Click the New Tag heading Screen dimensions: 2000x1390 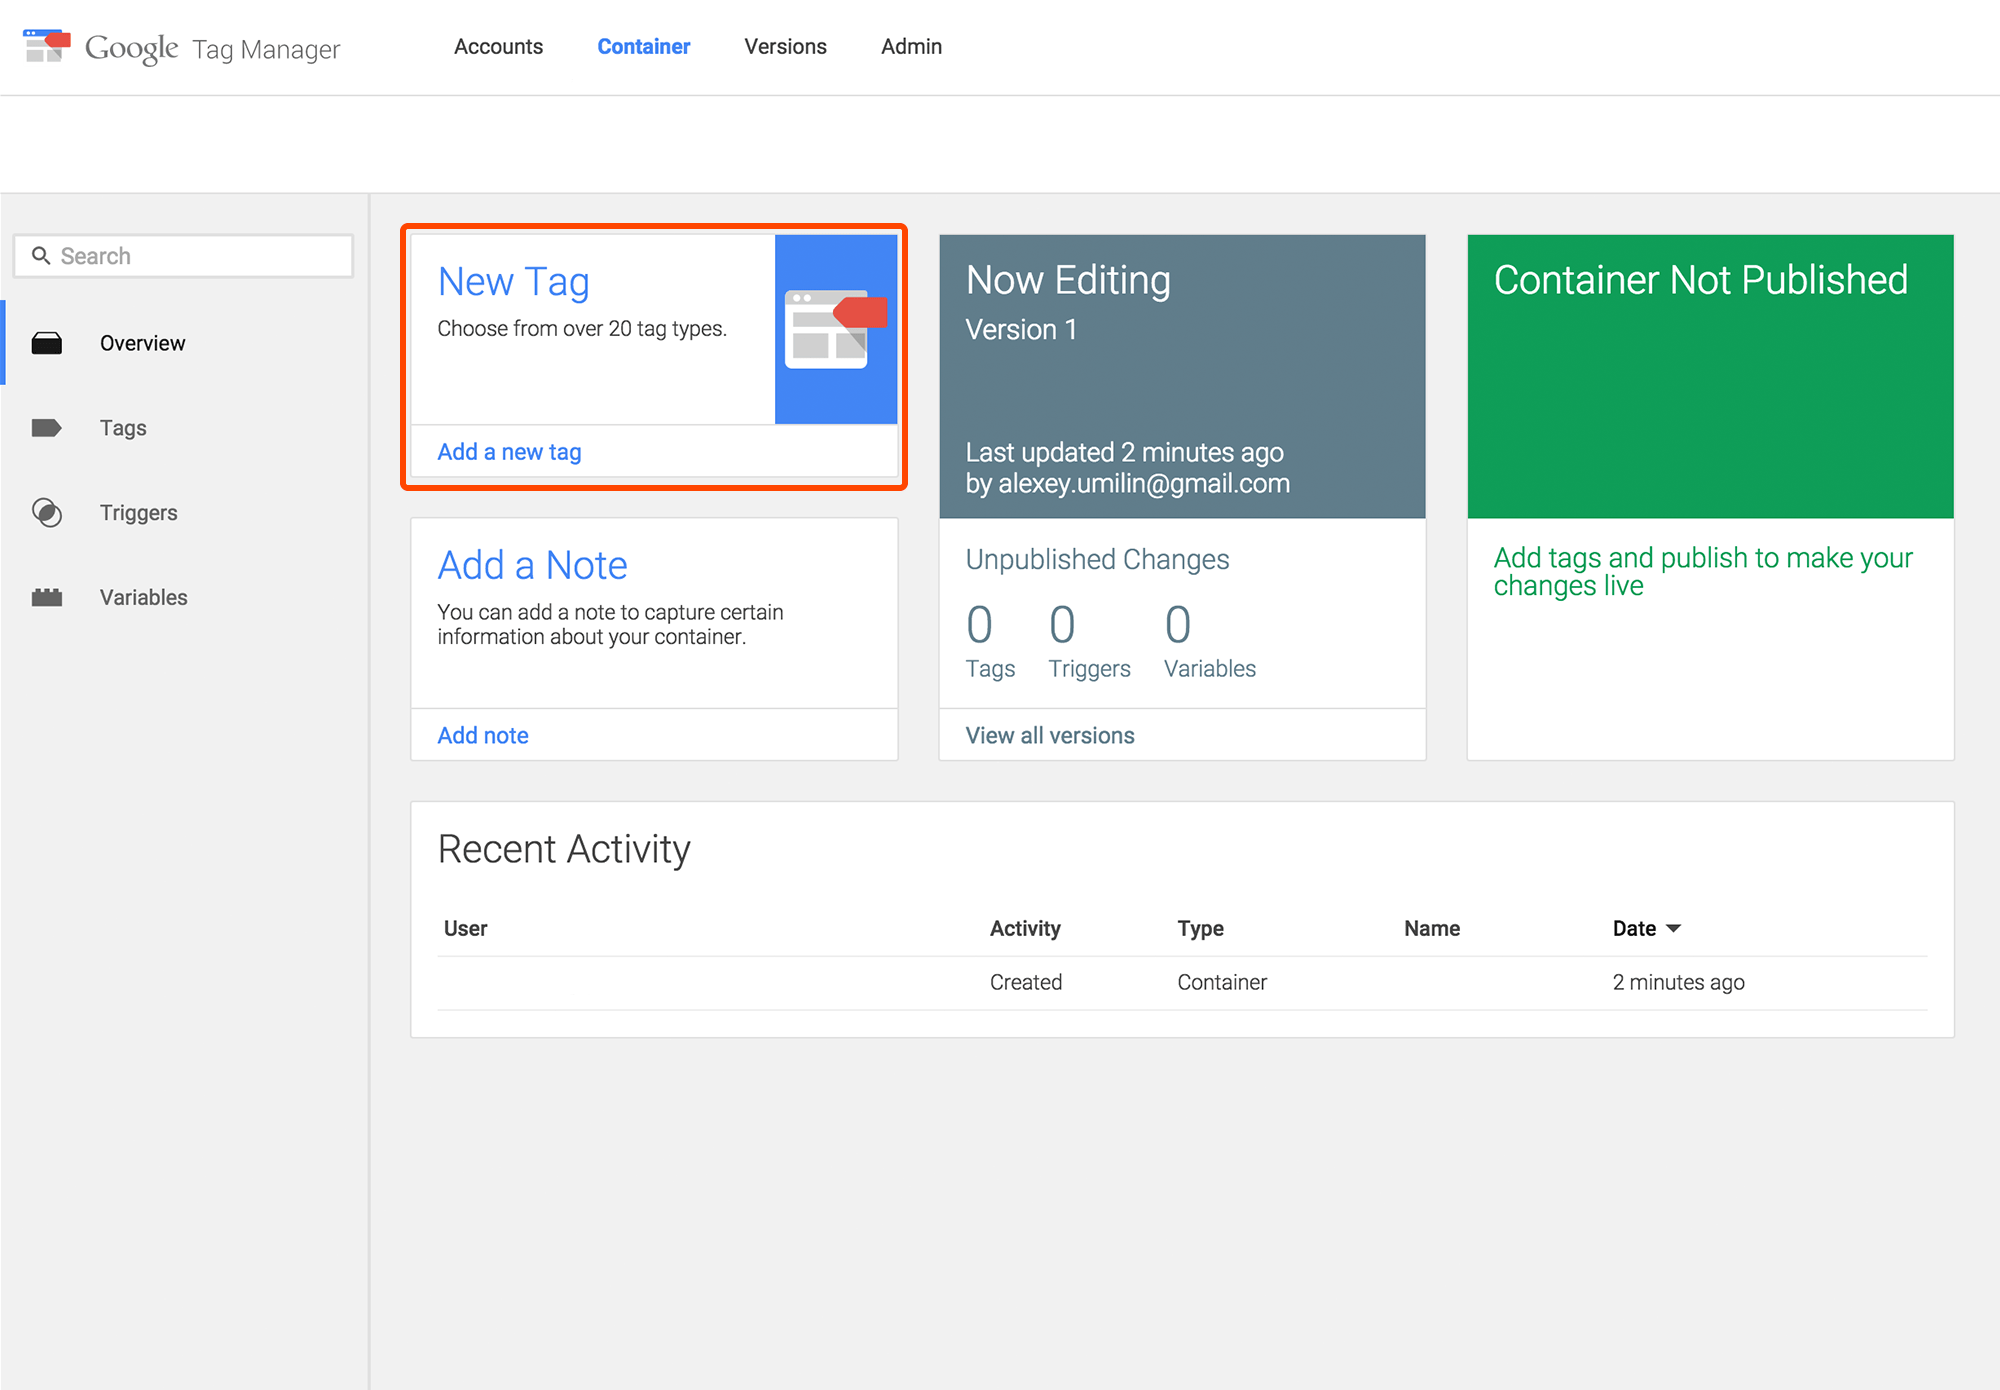pos(513,282)
